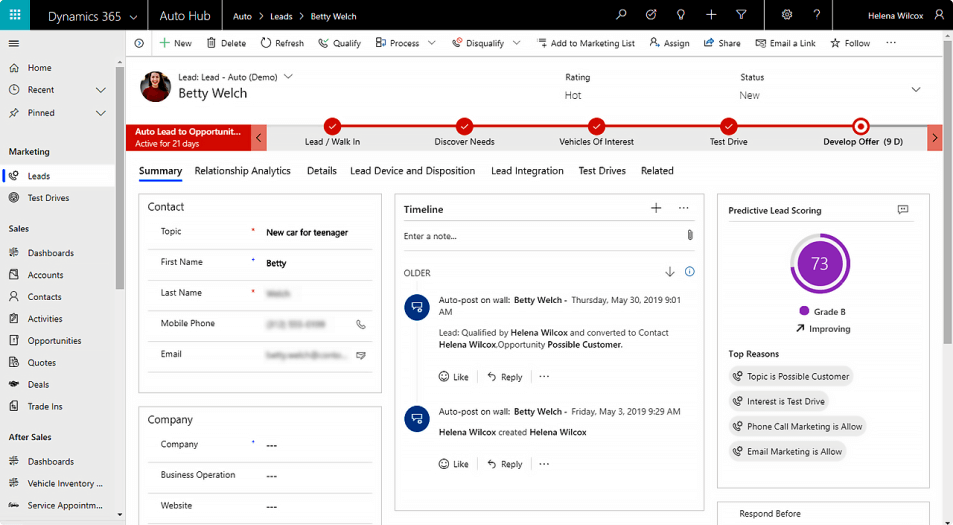Assign the lead to another user
The height and width of the screenshot is (525, 953).
pos(669,43)
